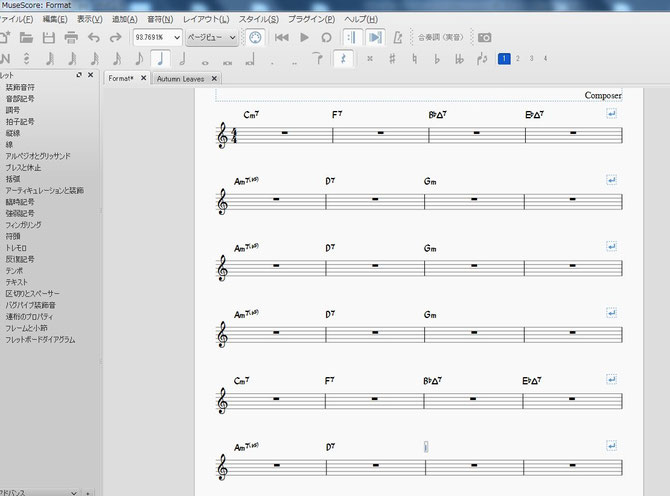This screenshot has width=670, height=496.
Task: Open the Add (追加) menu
Action: (125, 19)
